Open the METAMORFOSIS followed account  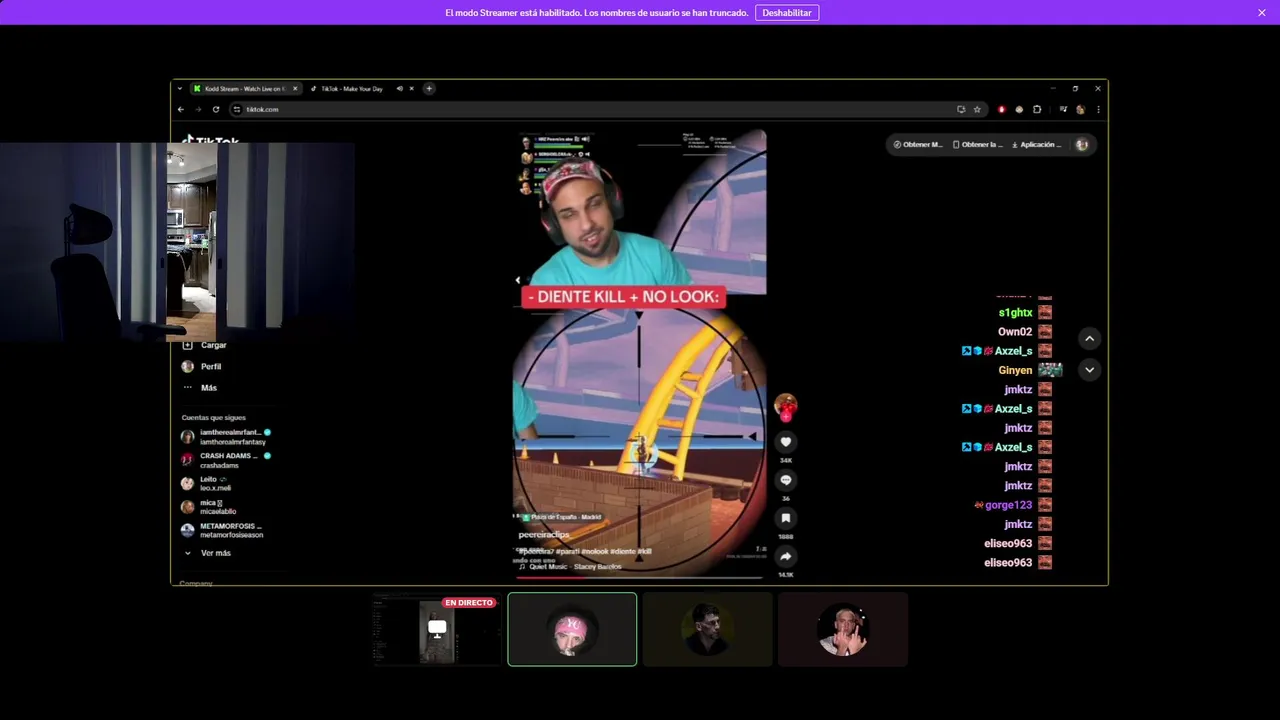click(x=223, y=530)
